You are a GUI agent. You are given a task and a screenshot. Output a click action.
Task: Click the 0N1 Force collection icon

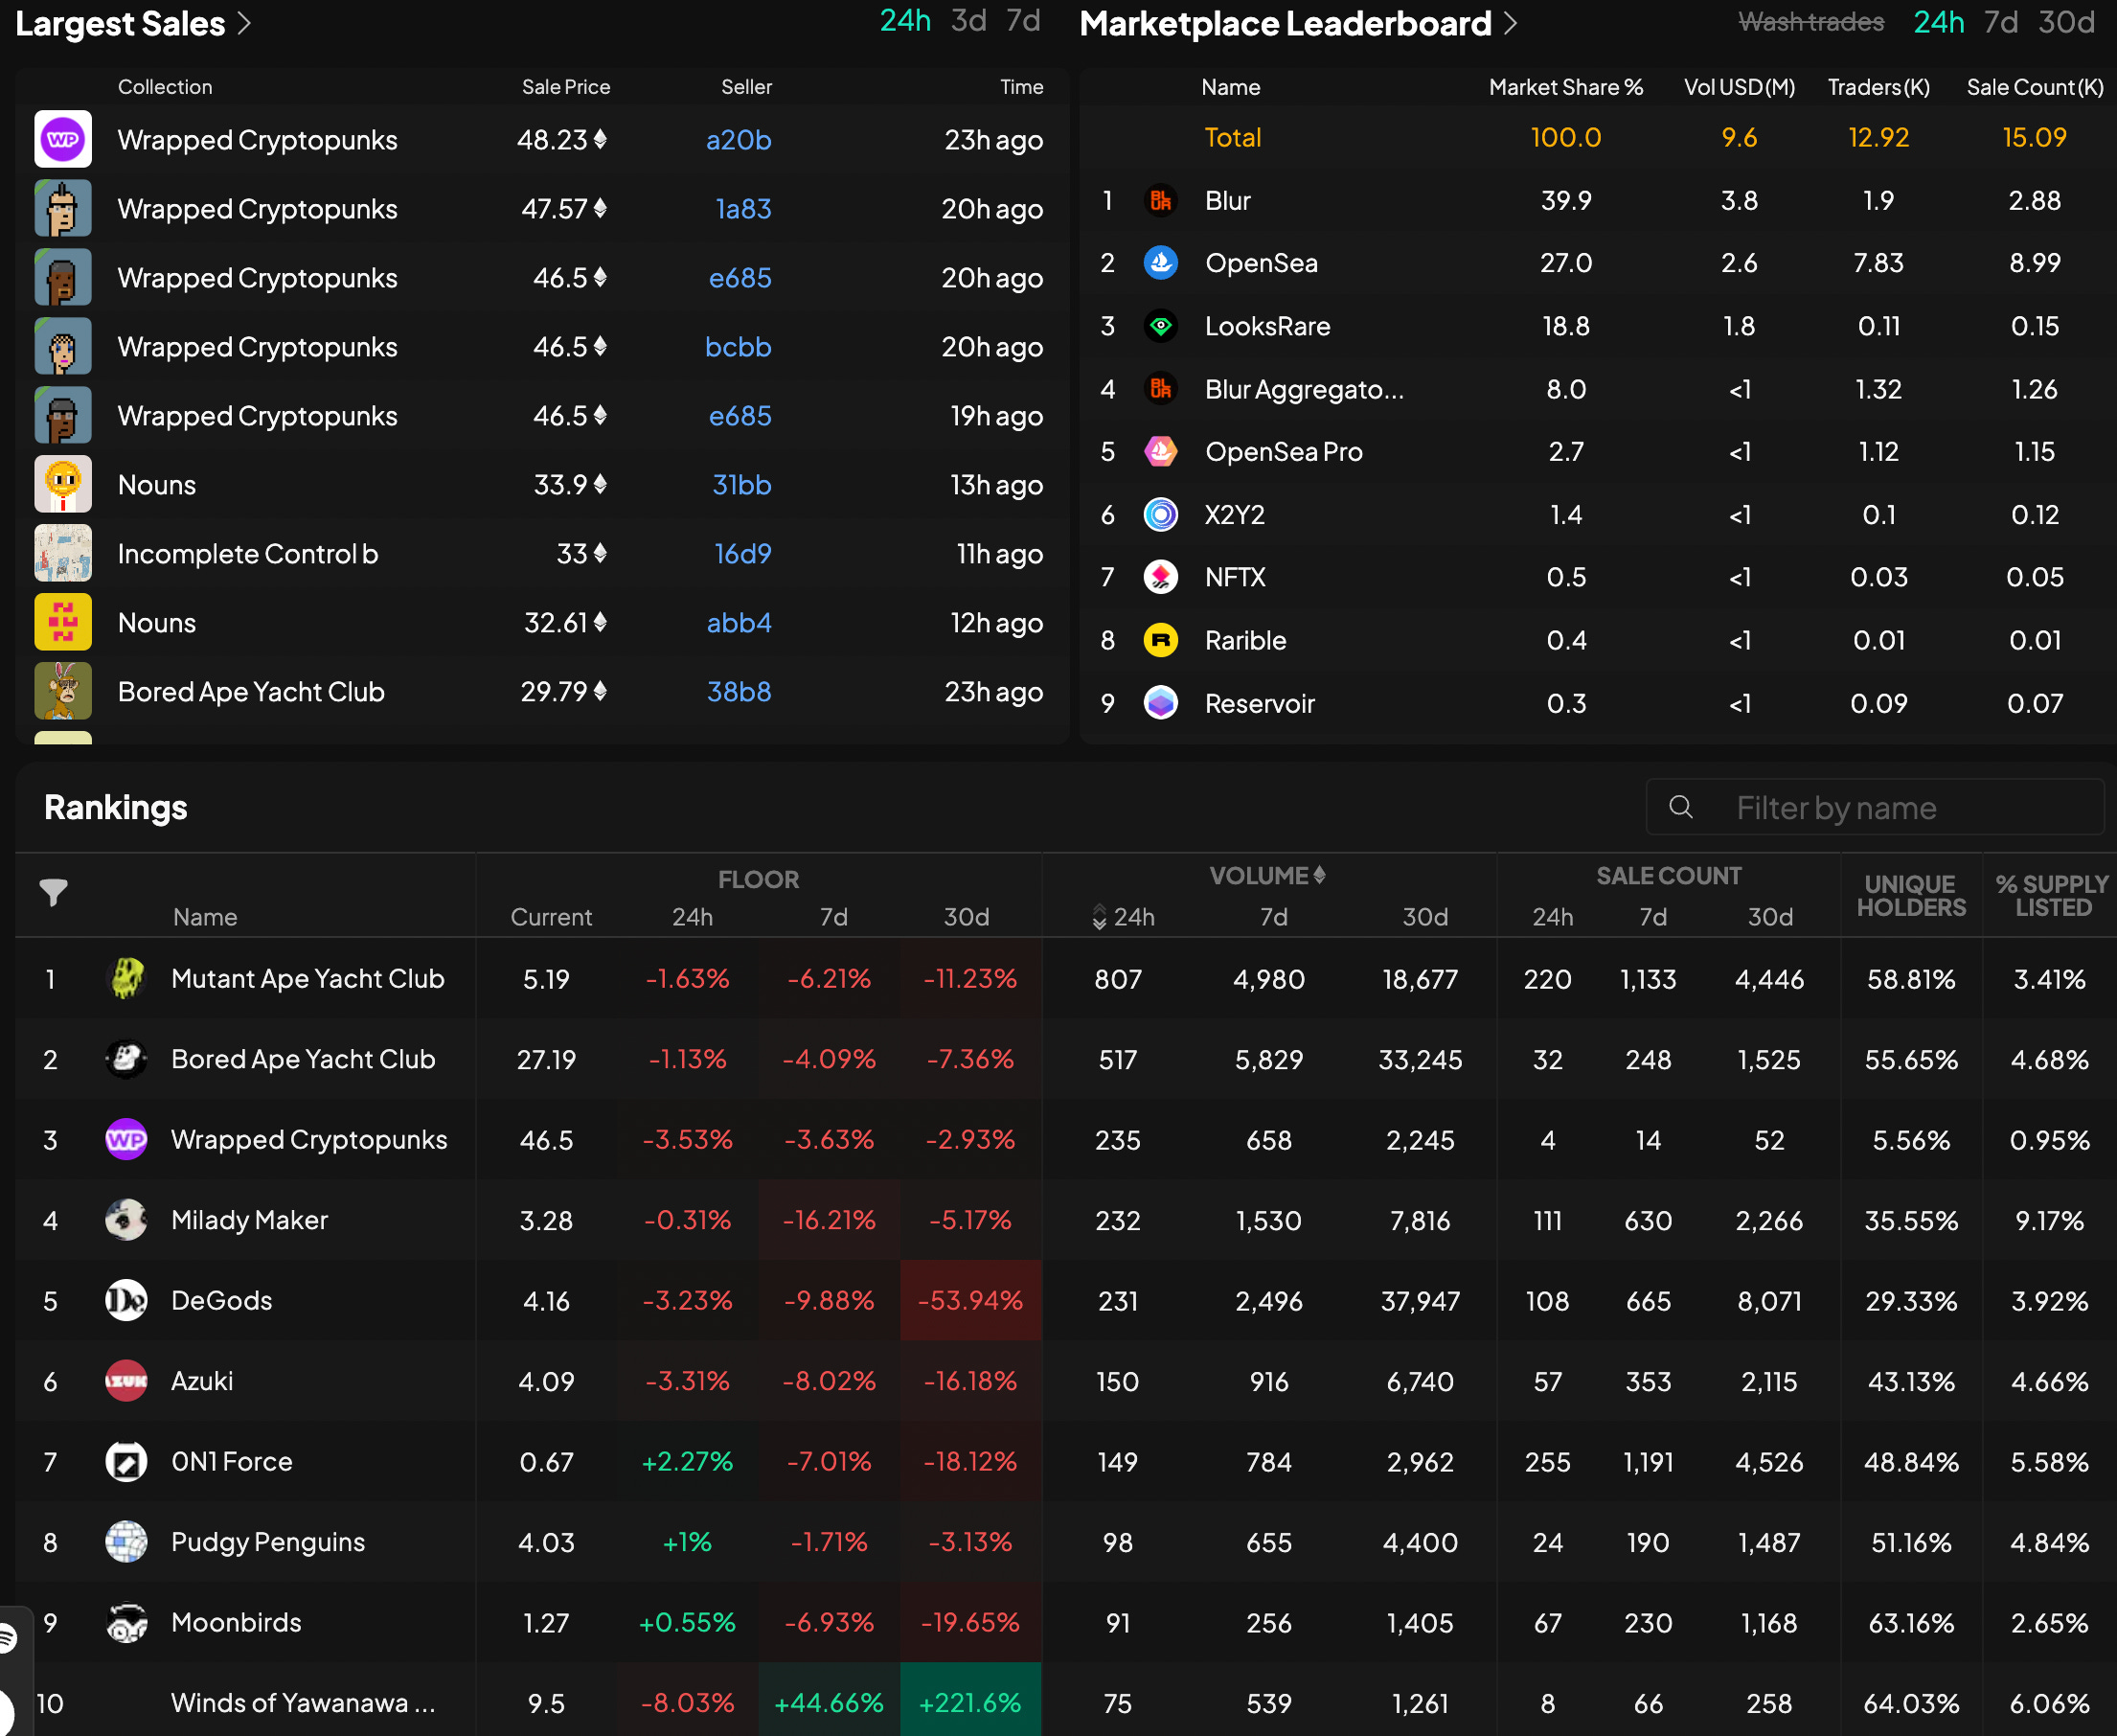pos(126,1462)
